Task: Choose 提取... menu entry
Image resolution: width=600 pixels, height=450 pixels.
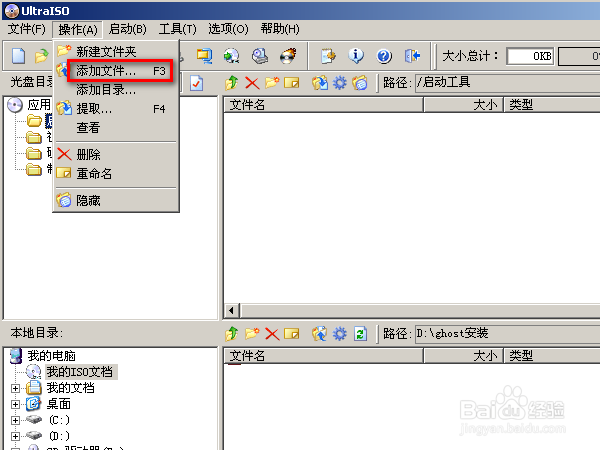Action: (x=116, y=109)
